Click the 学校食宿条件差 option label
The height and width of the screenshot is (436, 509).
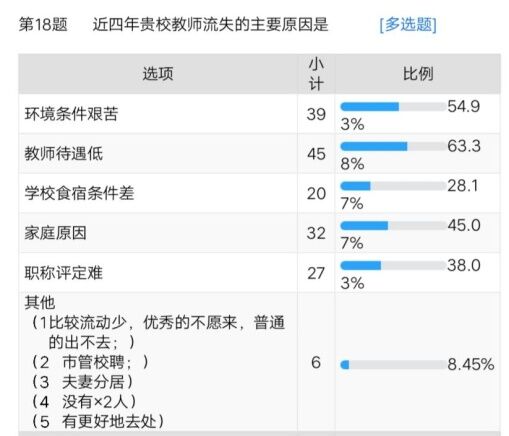click(x=79, y=193)
